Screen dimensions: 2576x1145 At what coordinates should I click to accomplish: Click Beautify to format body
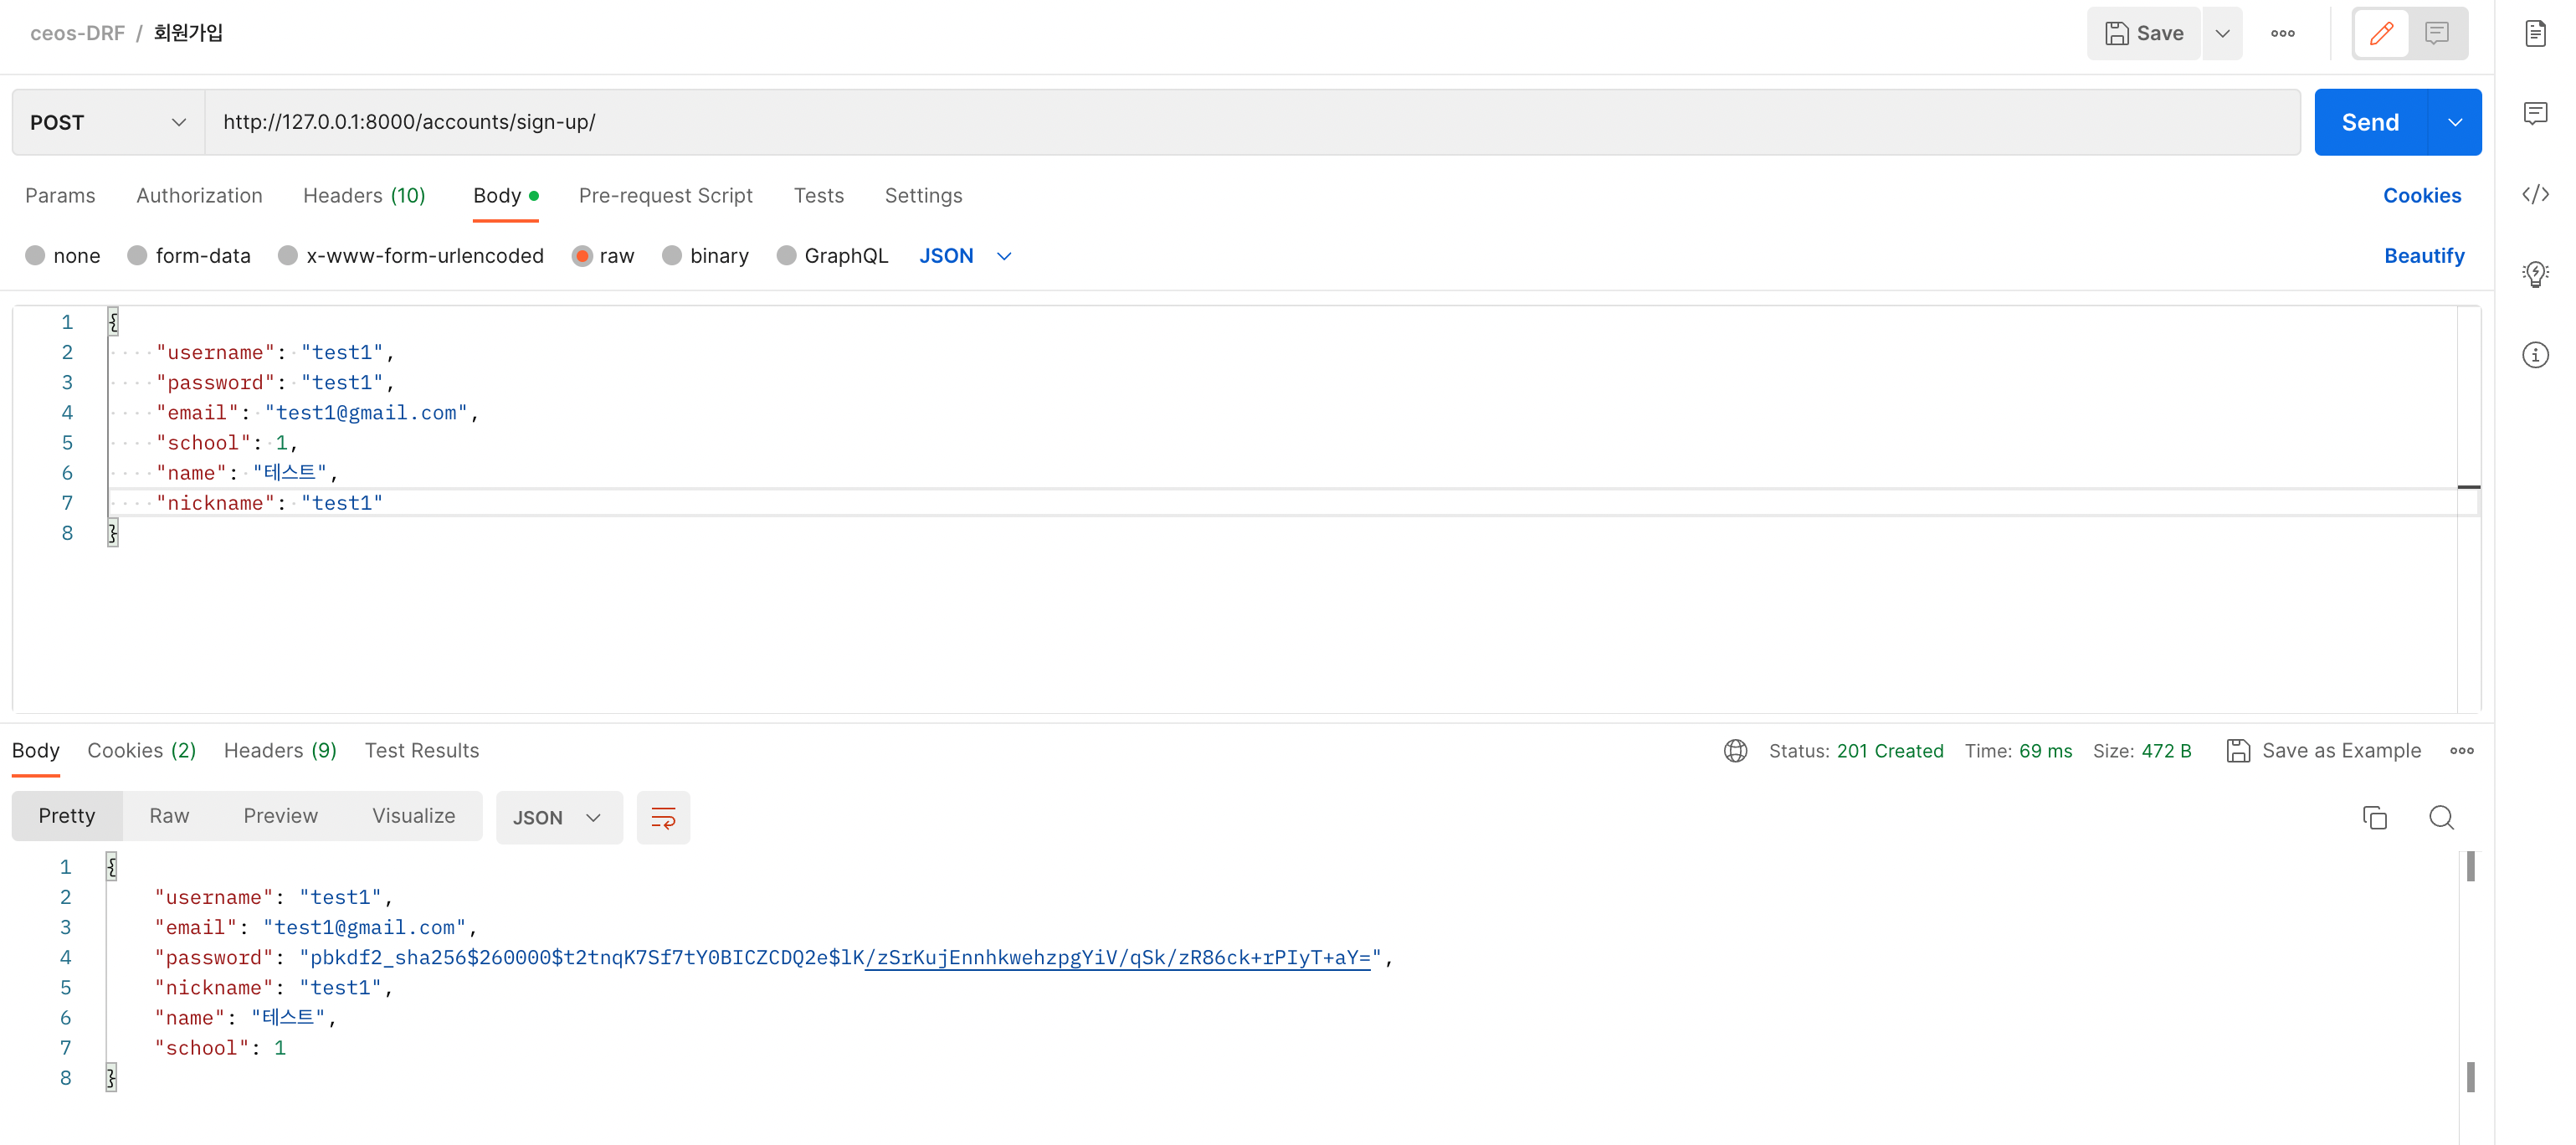[x=2424, y=256]
